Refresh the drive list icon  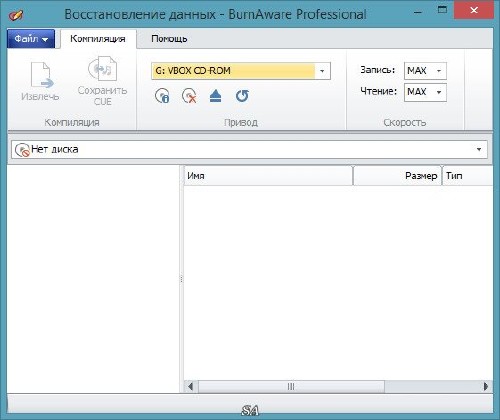pos(242,96)
